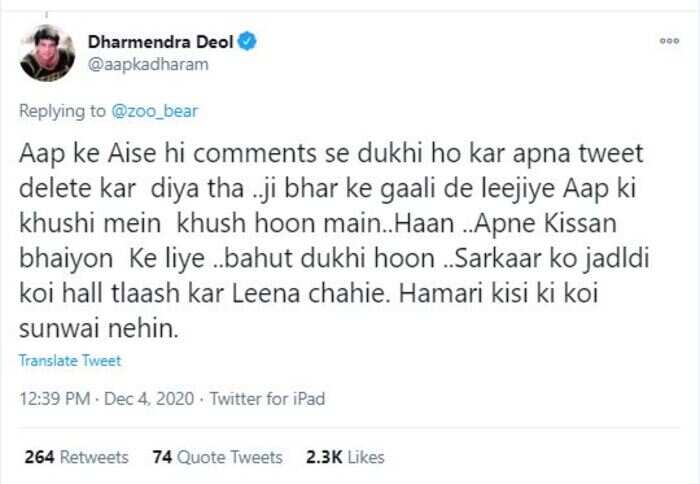View the 2.3K Likes list
The height and width of the screenshot is (484, 700).
tap(345, 457)
